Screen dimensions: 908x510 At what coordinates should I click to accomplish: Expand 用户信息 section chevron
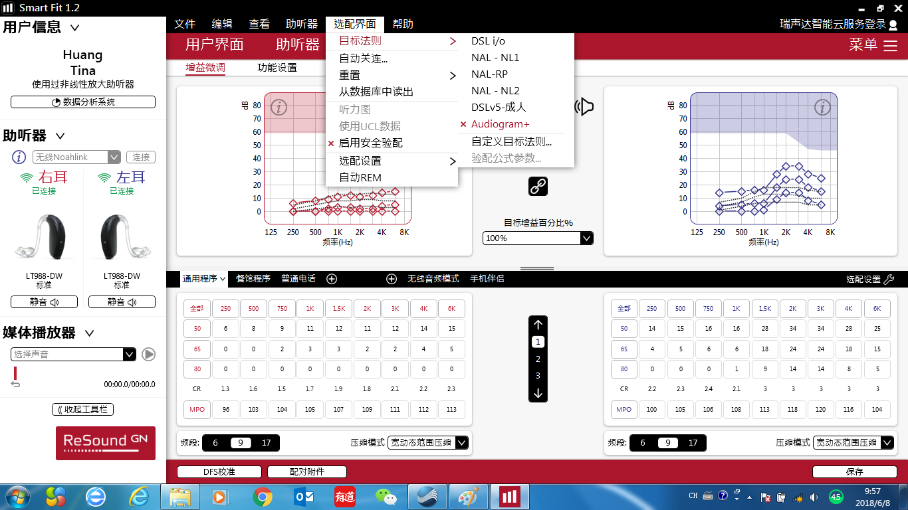(75, 27)
